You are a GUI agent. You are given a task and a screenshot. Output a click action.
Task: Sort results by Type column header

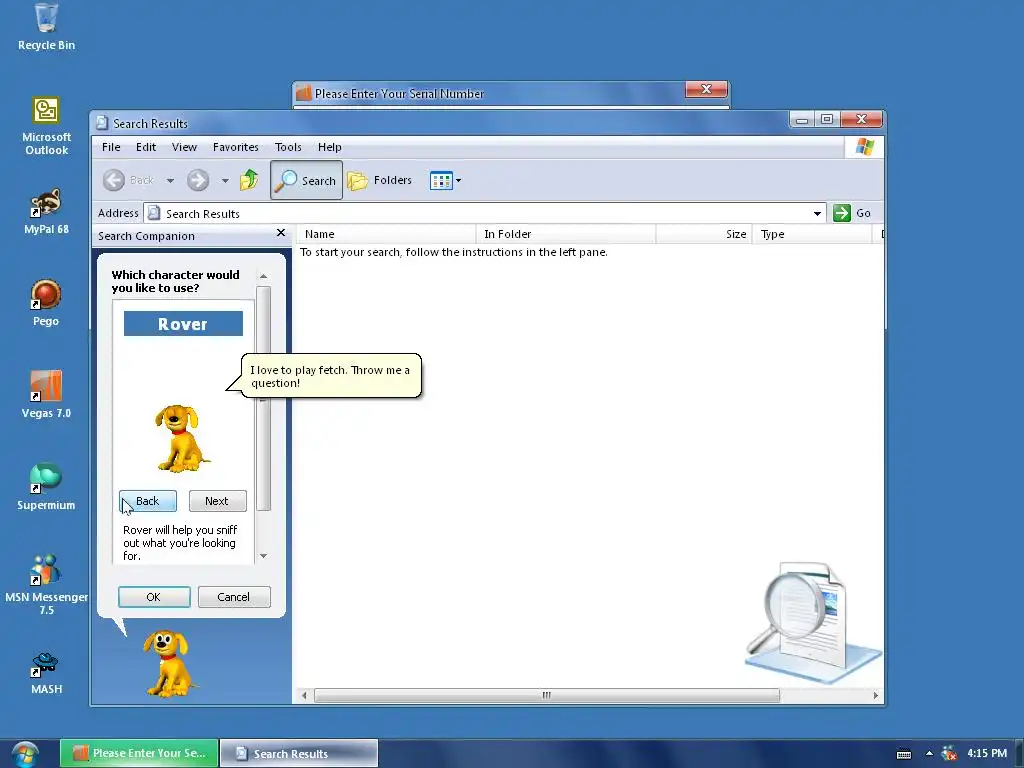tap(812, 234)
